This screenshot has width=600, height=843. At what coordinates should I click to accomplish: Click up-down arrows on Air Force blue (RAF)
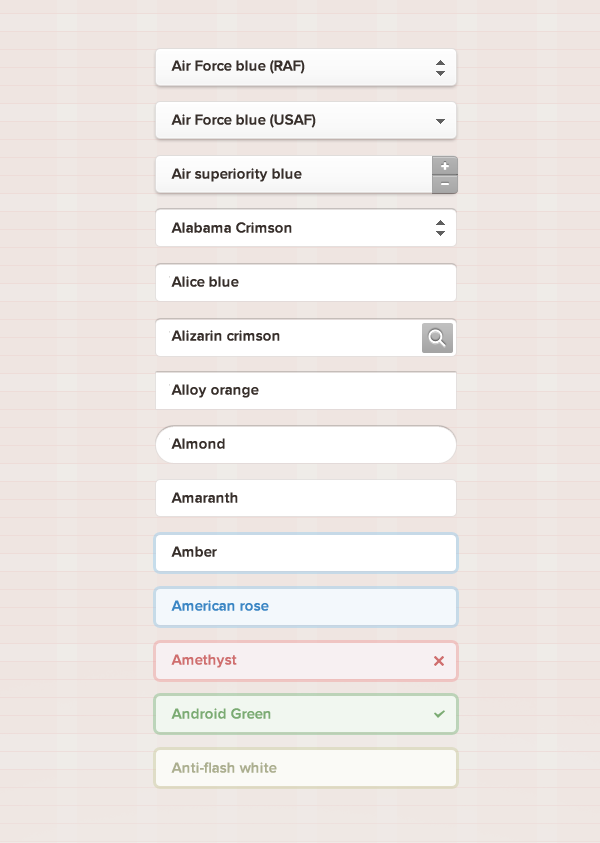pyautogui.click(x=440, y=68)
